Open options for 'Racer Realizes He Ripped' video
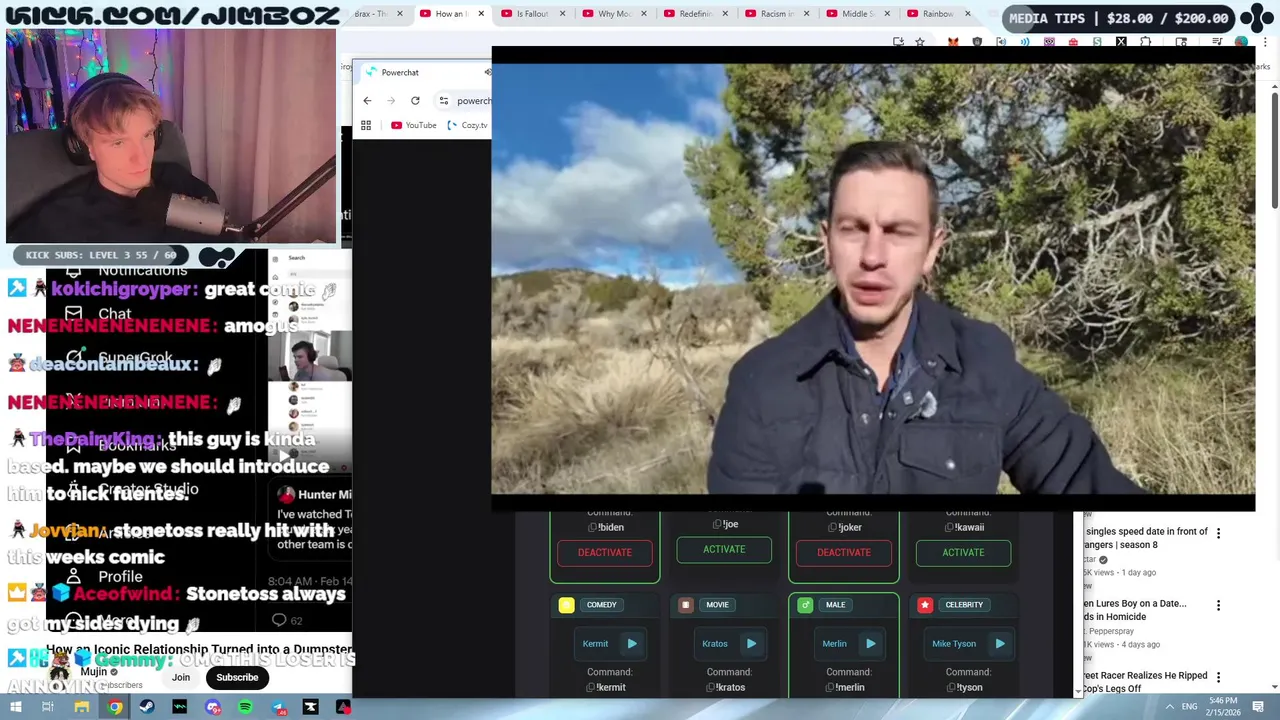Image resolution: width=1280 pixels, height=720 pixels. (x=1218, y=678)
